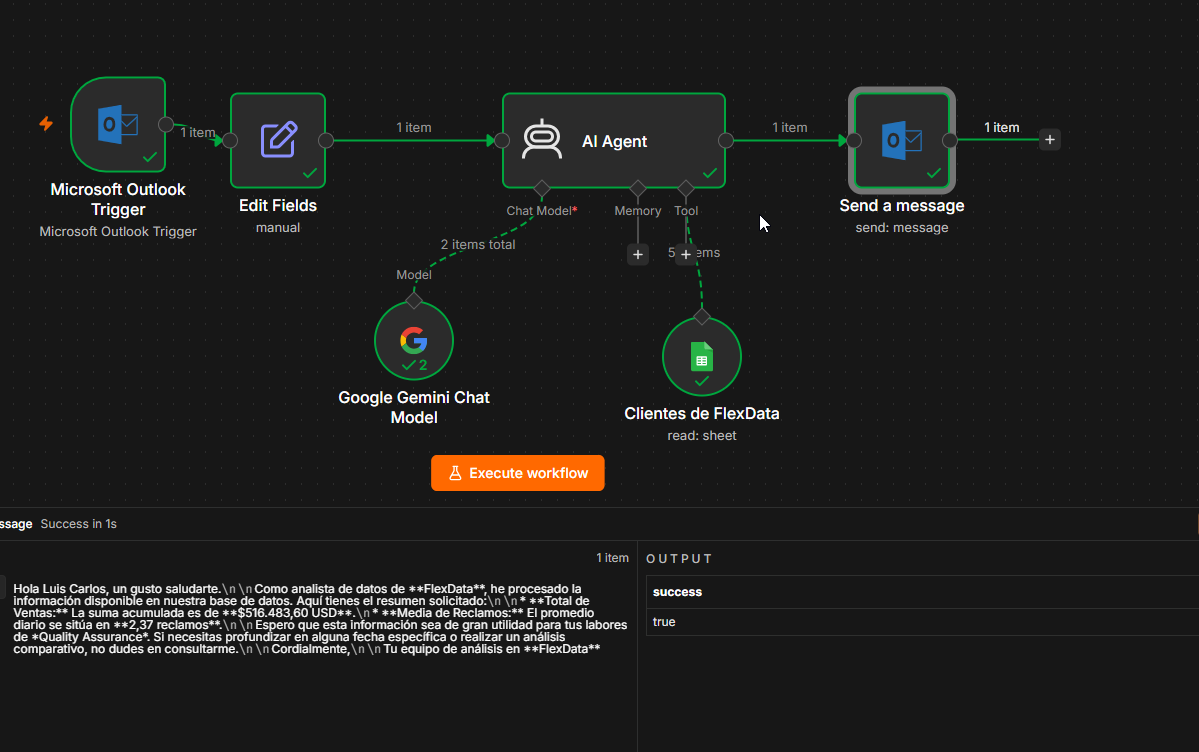
Task: Add another Tool to the AI Agent
Action: 686,254
